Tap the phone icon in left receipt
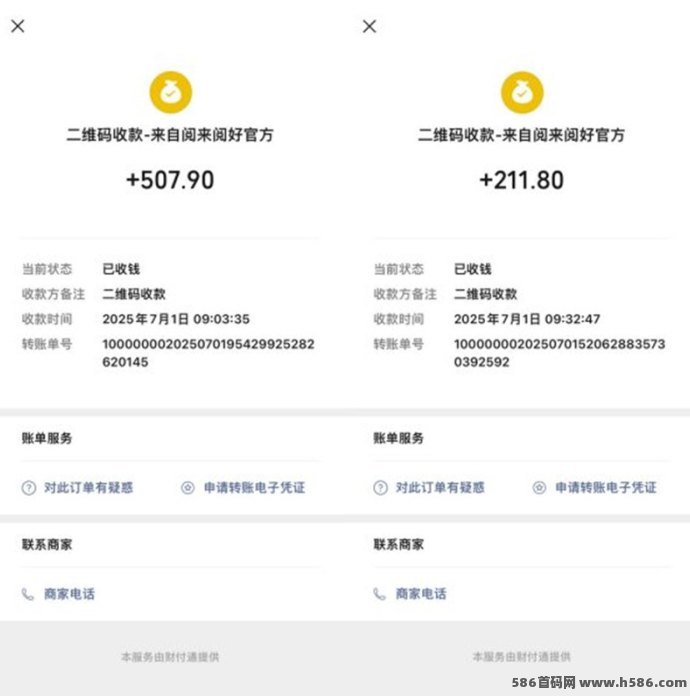The image size is (690, 696). tap(28, 594)
